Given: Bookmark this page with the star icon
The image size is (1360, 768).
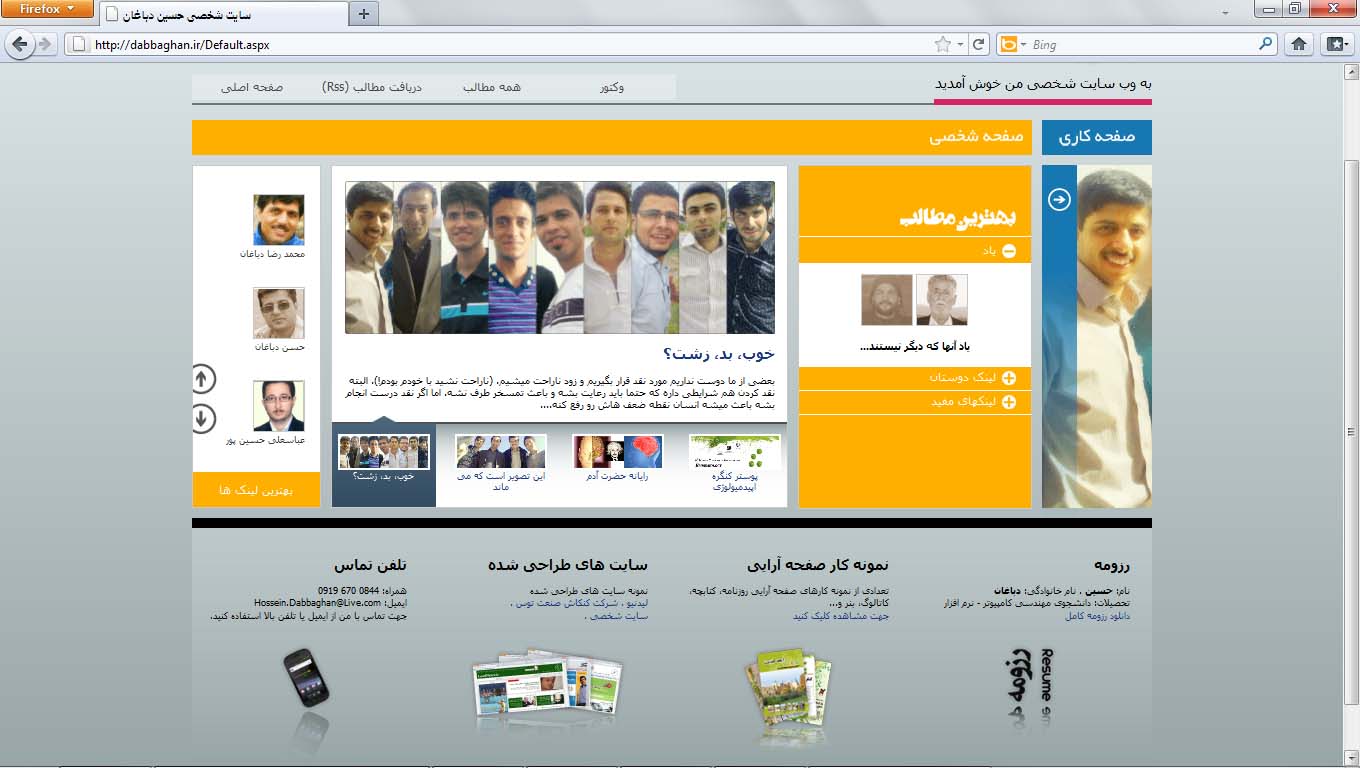Looking at the screenshot, I should click(x=942, y=44).
